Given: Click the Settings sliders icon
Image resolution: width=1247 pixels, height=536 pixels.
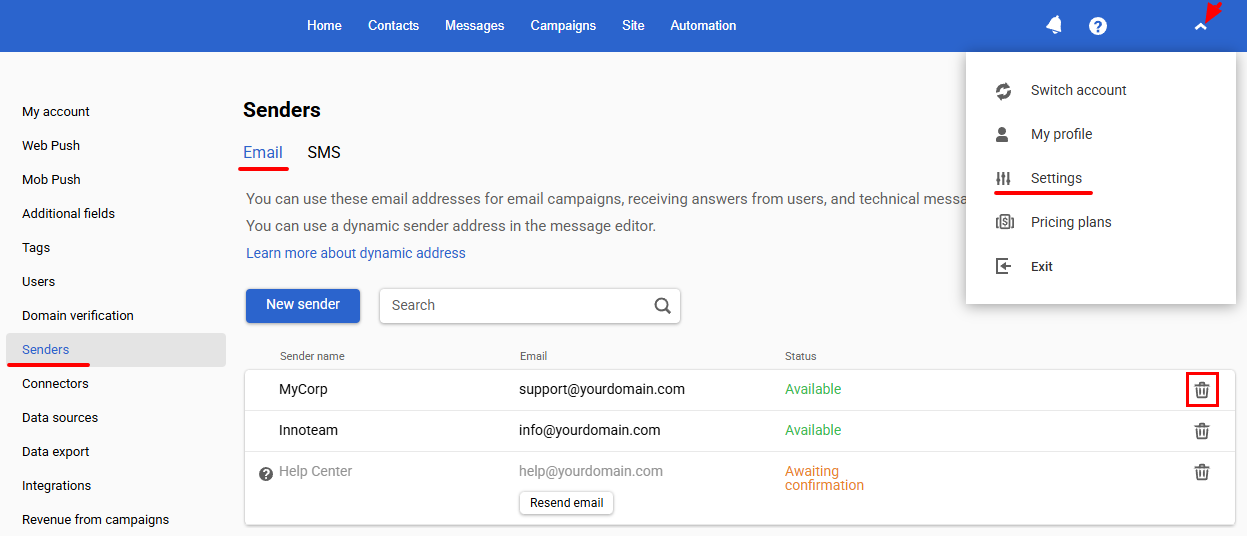Looking at the screenshot, I should coord(1003,178).
